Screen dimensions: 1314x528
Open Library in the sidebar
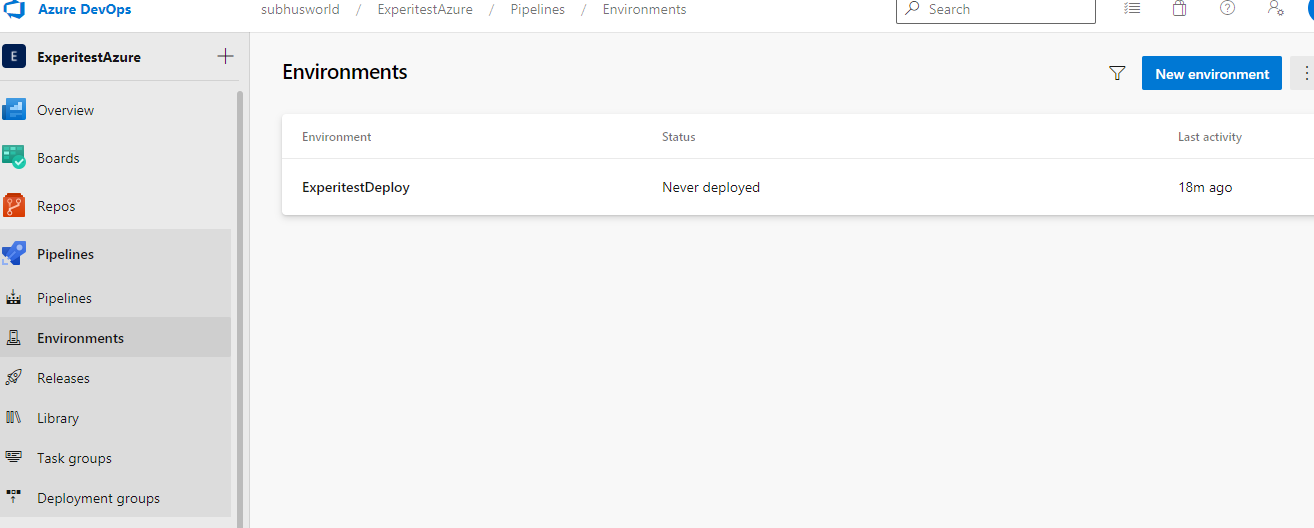[x=115, y=418]
